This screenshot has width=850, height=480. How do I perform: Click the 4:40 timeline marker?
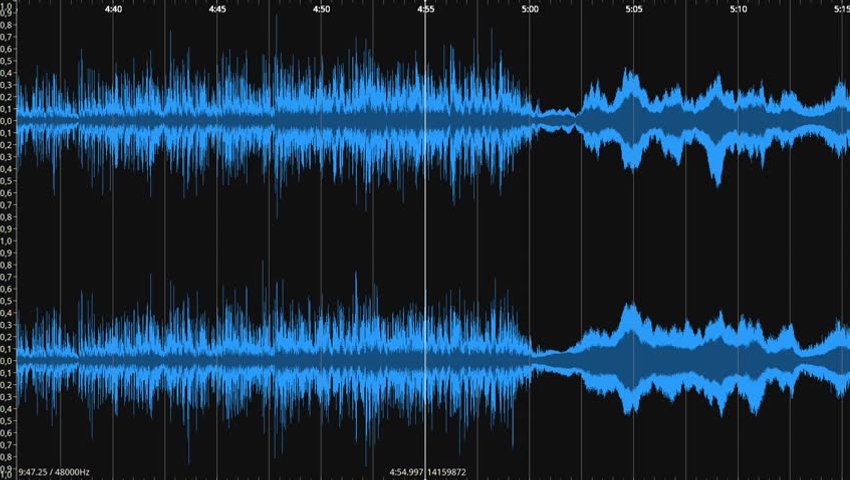tap(113, 9)
